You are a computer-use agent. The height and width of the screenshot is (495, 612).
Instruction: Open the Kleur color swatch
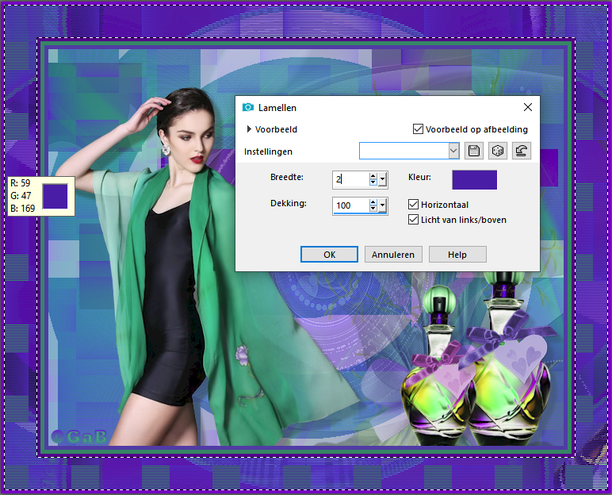point(474,180)
